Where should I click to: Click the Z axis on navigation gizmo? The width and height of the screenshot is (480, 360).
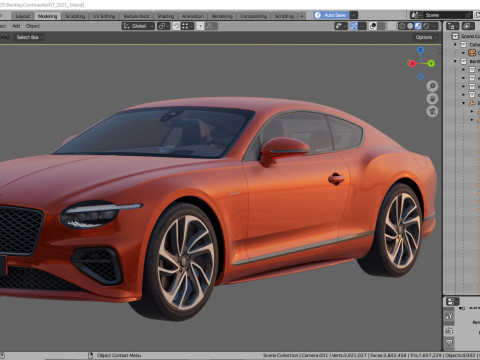click(421, 50)
